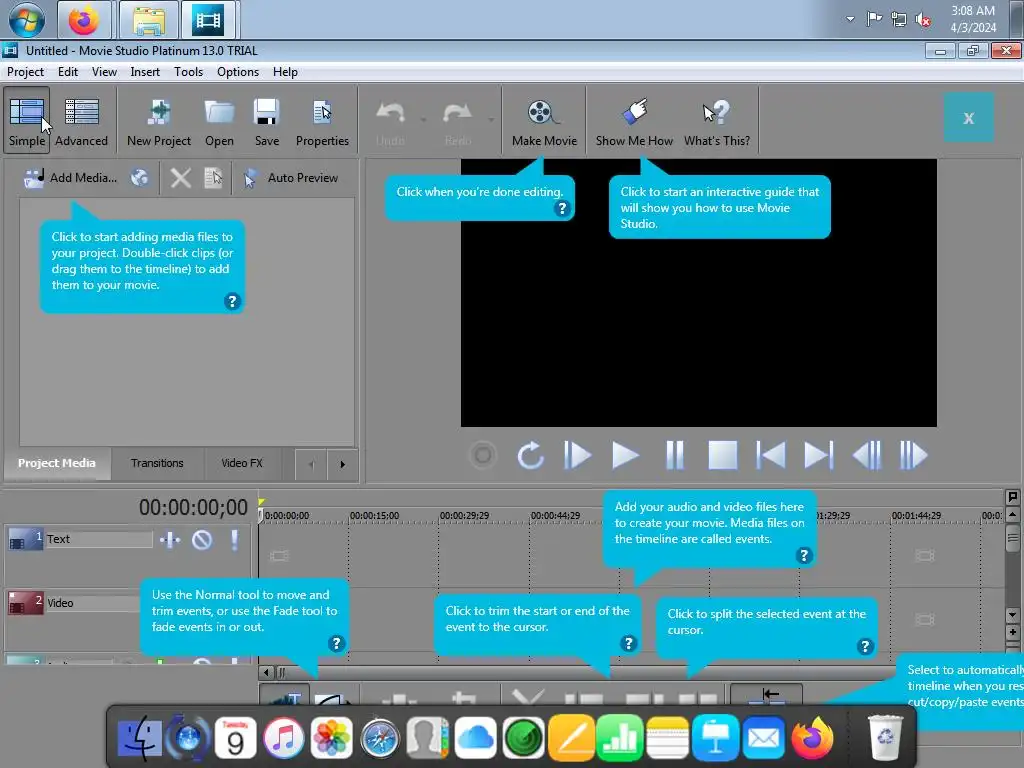Click the Stop button under preview

point(723,455)
